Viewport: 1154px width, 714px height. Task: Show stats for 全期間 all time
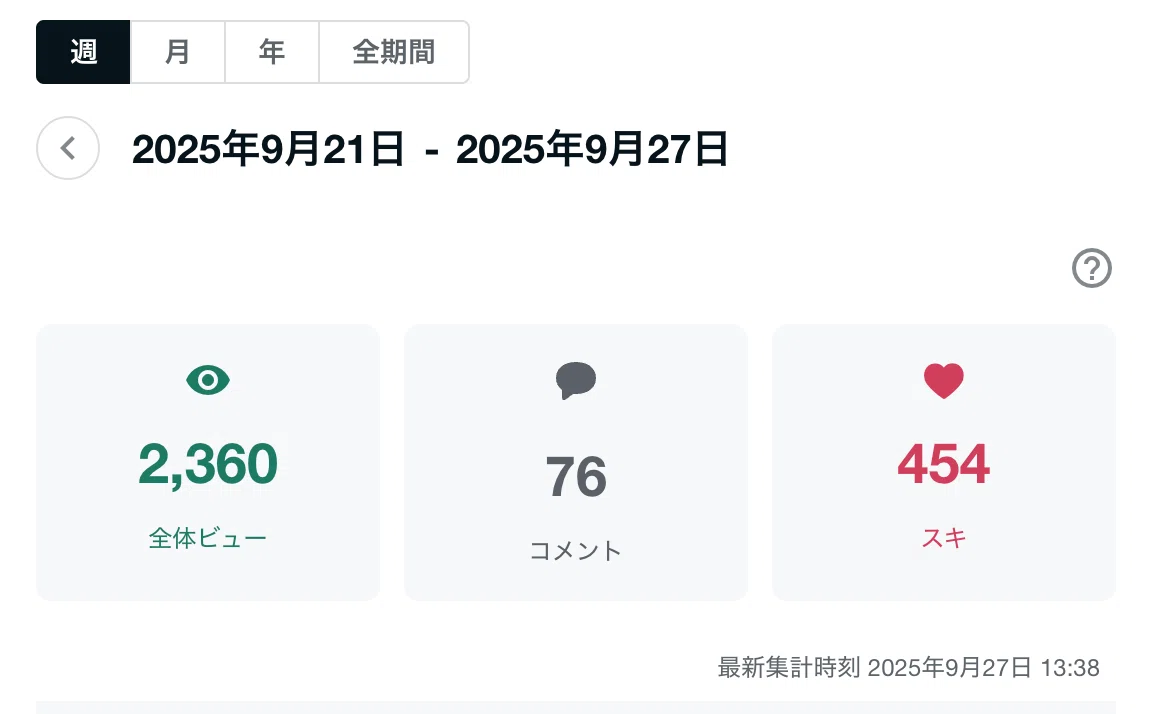click(x=394, y=52)
